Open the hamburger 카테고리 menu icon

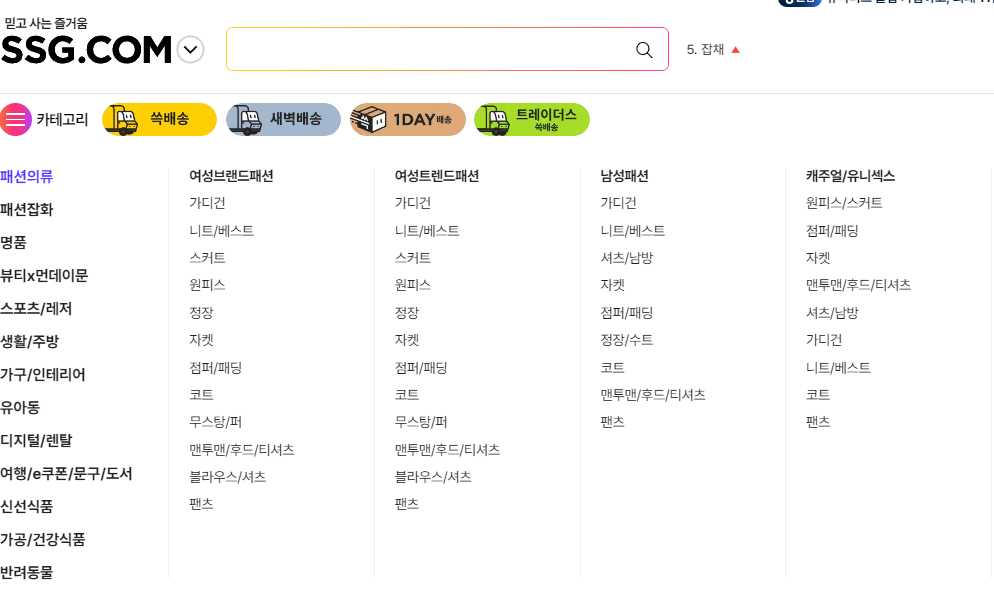[x=16, y=119]
